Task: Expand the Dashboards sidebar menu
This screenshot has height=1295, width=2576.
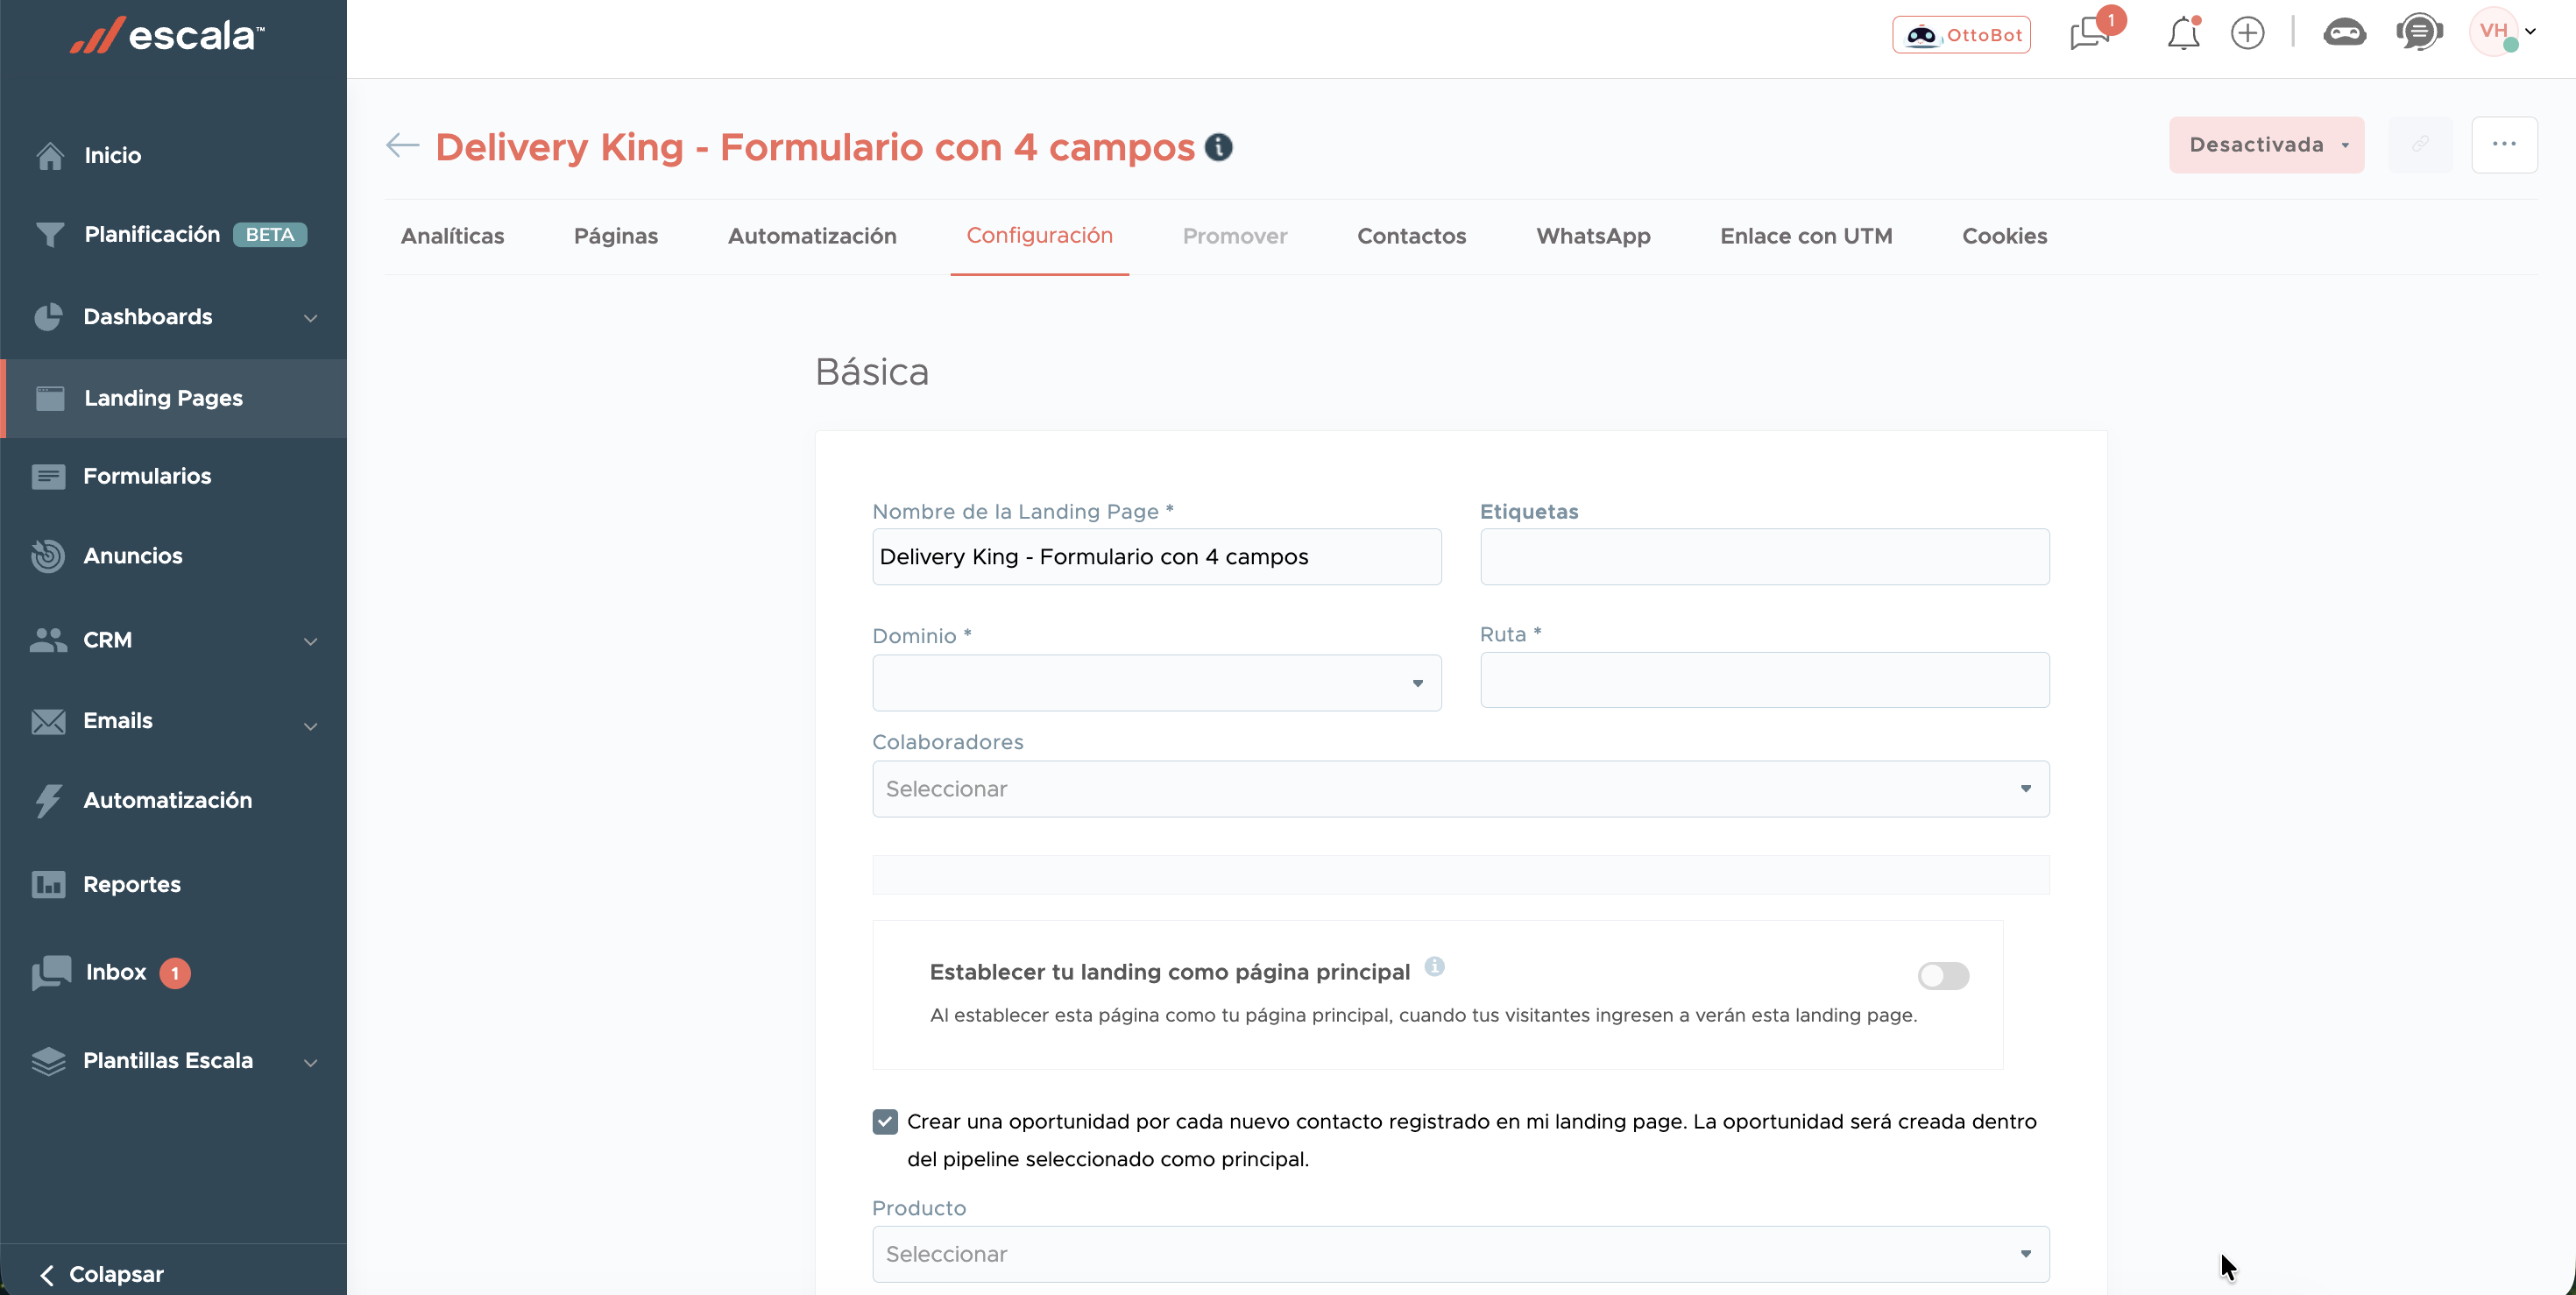Action: click(174, 317)
